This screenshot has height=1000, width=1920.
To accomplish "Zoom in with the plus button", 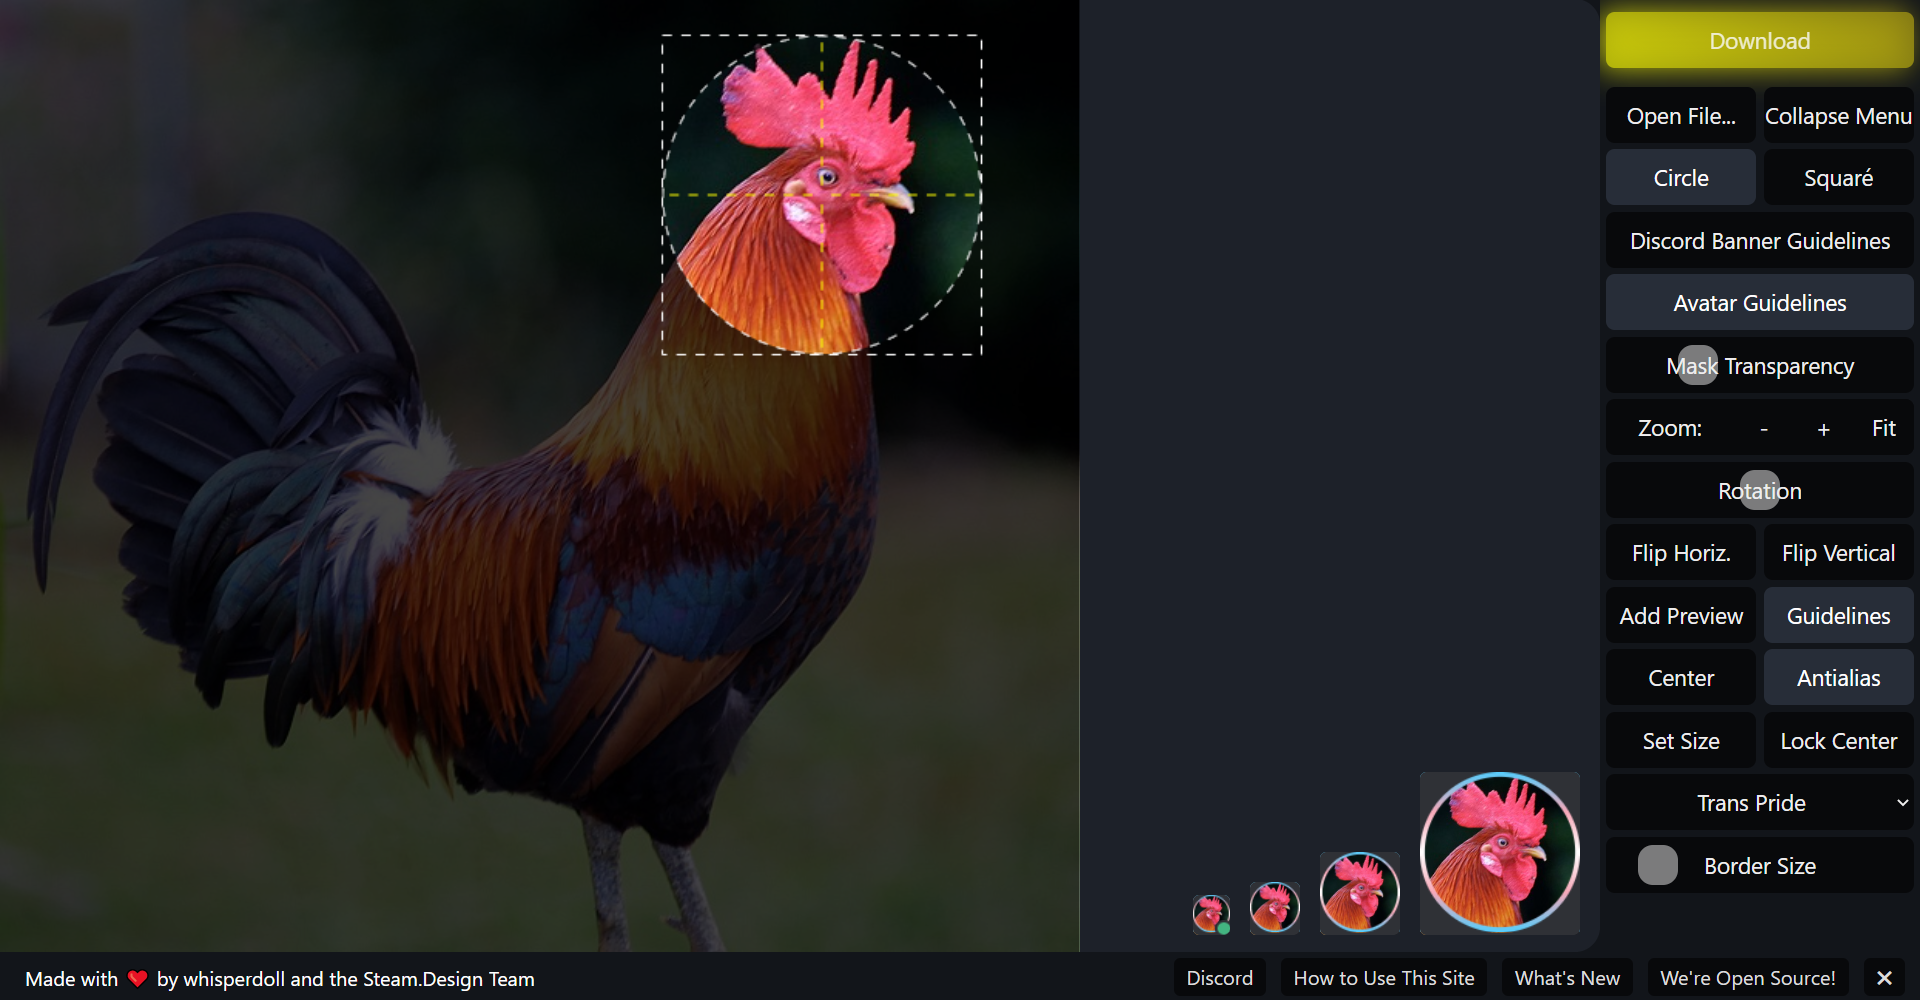I will click(1823, 429).
